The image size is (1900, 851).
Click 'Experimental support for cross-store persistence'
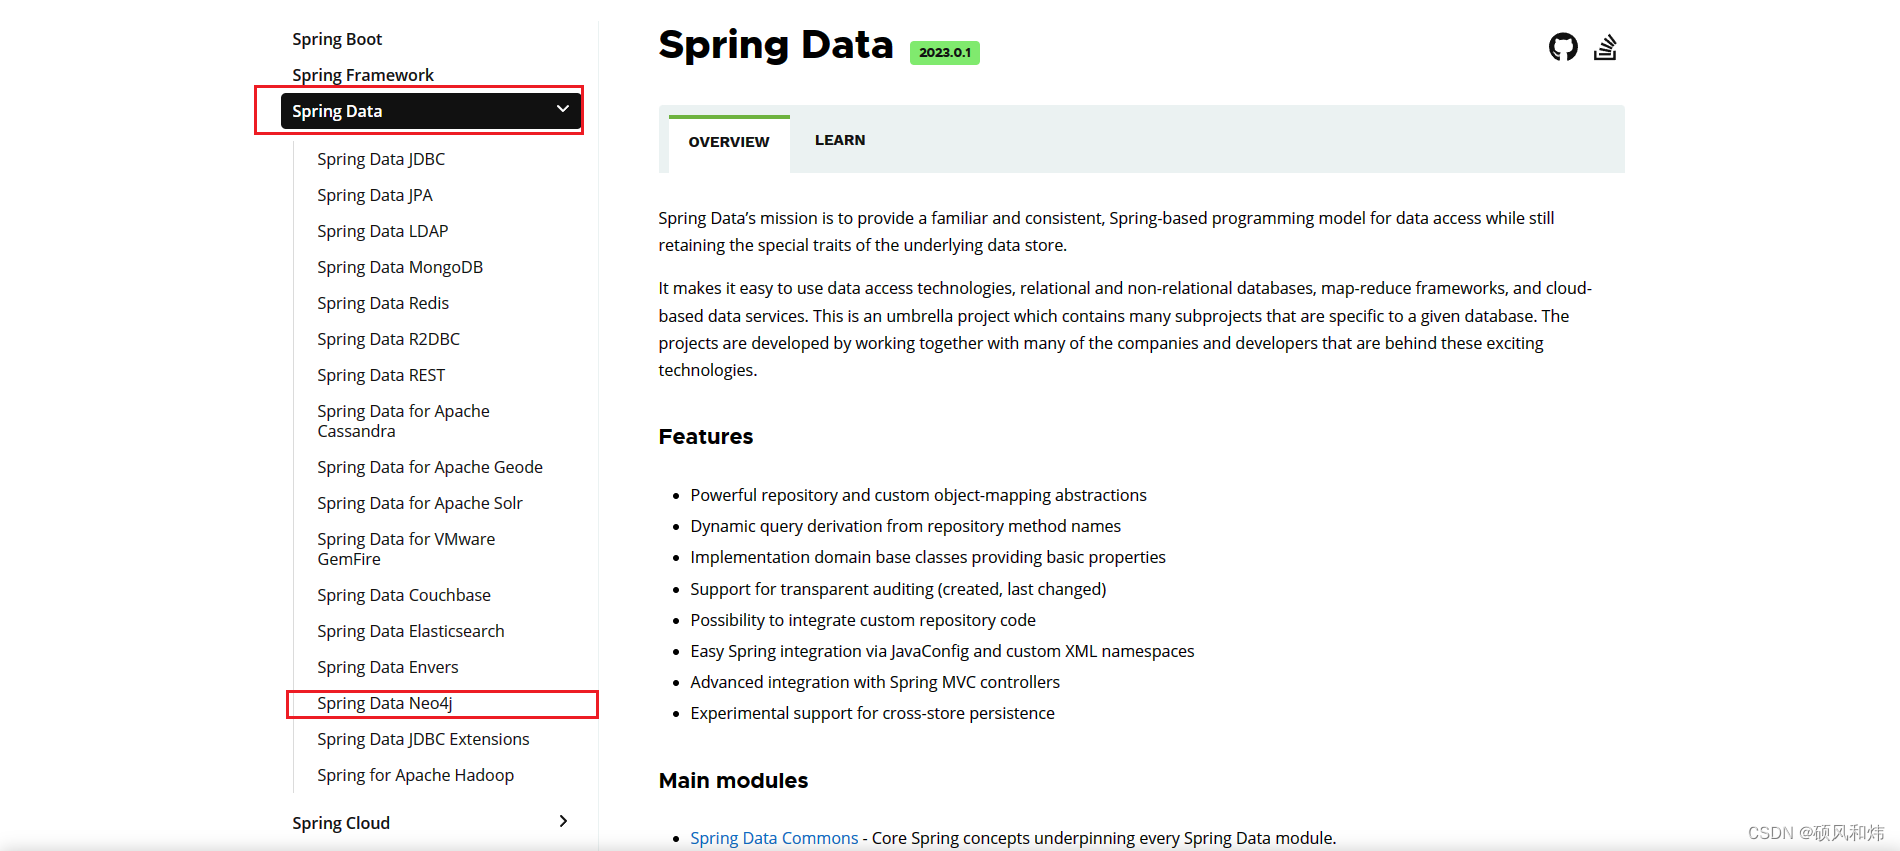click(x=872, y=713)
